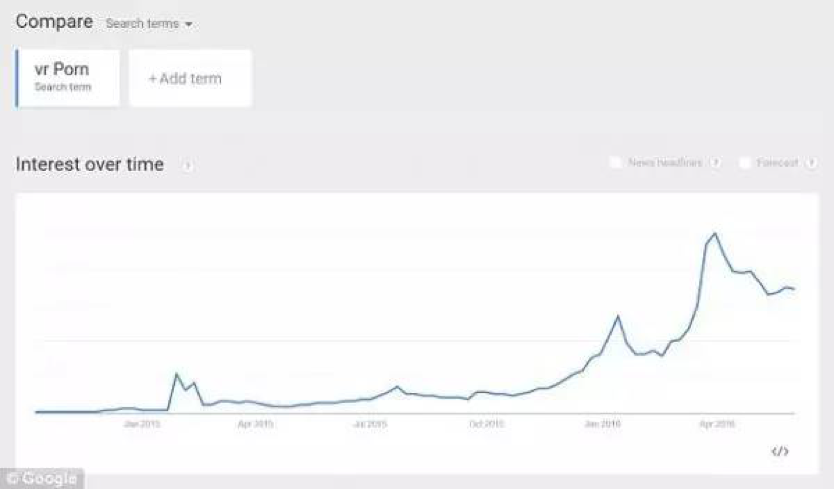Screen dimensions: 834x489
Task: Click the early 2015 spike on the graph
Action: [x=177, y=374]
